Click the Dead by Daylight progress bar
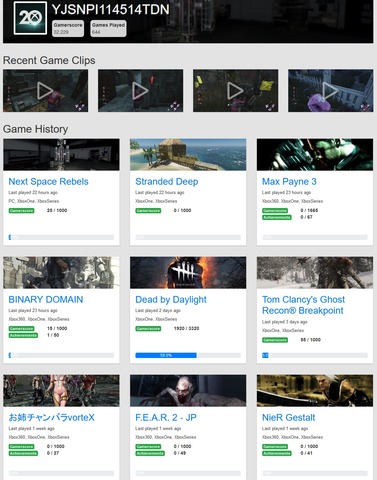The width and height of the screenshot is (377, 480). [x=188, y=355]
